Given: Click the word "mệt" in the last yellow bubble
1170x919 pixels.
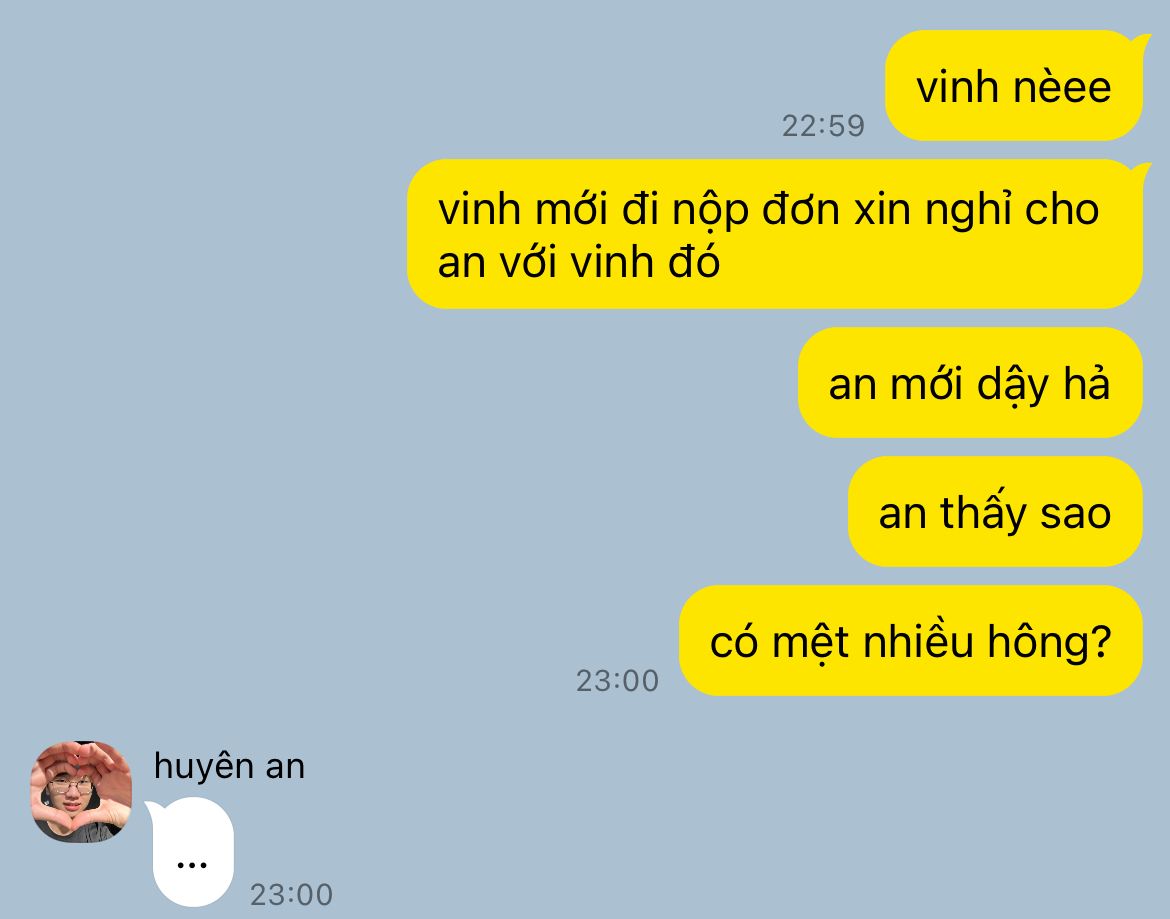Looking at the screenshot, I should tap(810, 644).
